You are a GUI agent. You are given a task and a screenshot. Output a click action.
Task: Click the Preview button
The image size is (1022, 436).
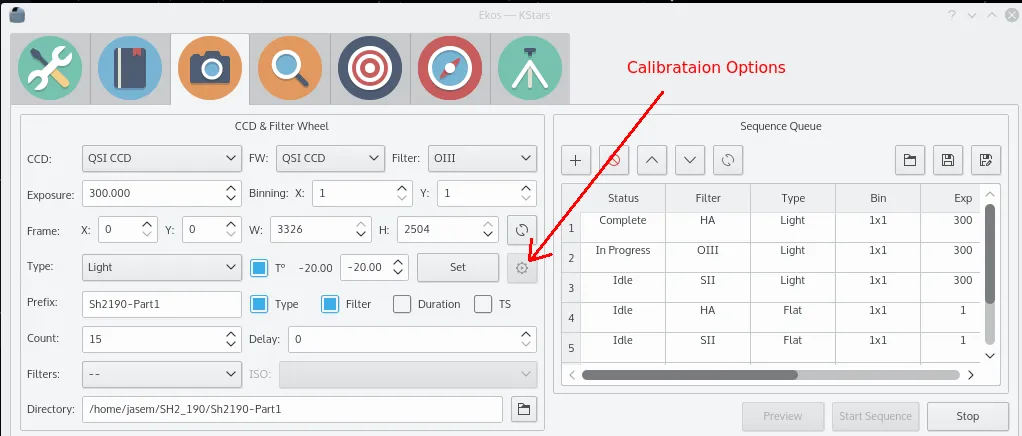[x=783, y=416]
